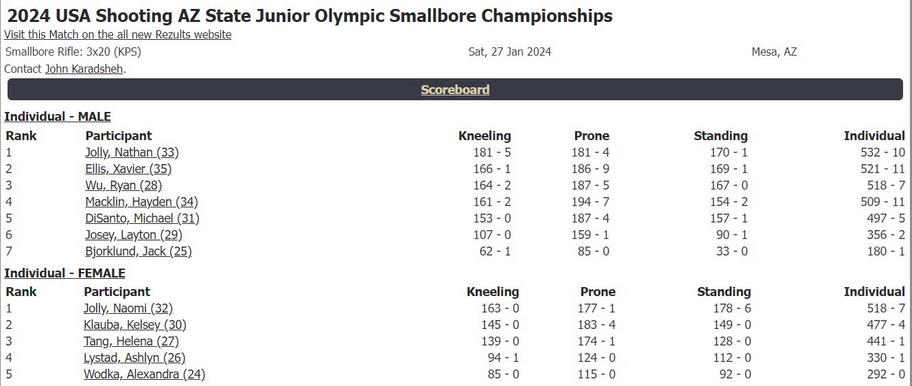Click the Individual - FEMALE heading
This screenshot has height=386, width=912.
pos(65,273)
